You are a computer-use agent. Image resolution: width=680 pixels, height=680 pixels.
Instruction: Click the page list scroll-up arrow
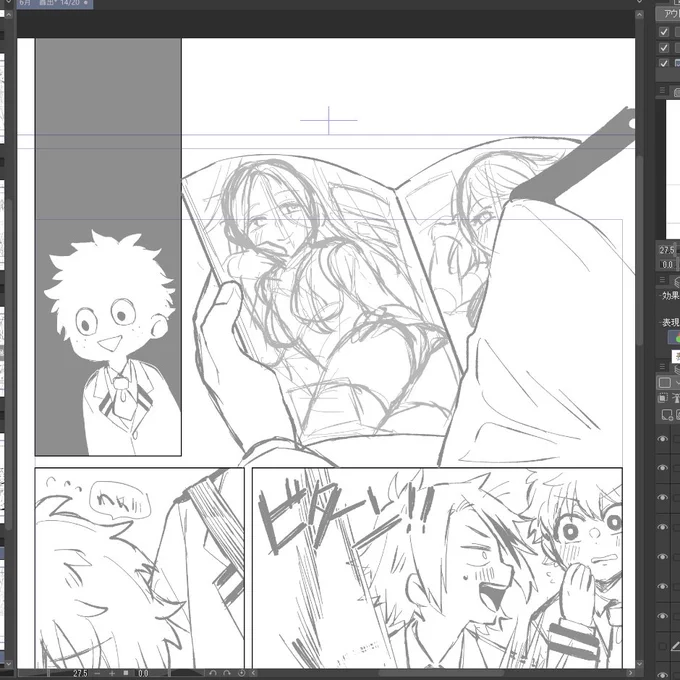8,14
